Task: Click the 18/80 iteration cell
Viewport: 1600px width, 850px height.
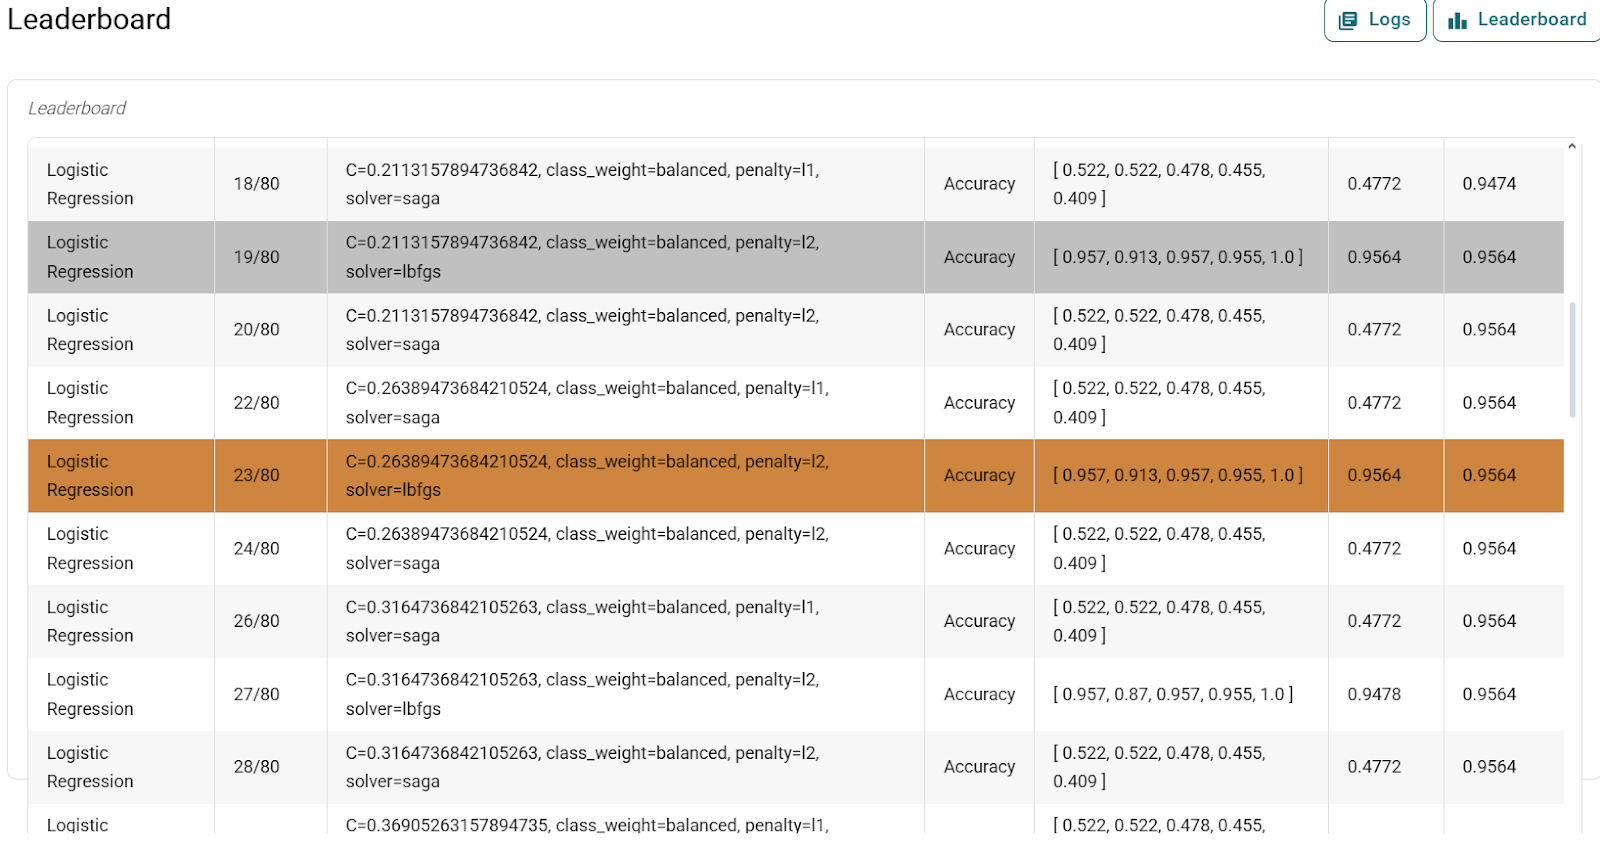Action: 257,184
